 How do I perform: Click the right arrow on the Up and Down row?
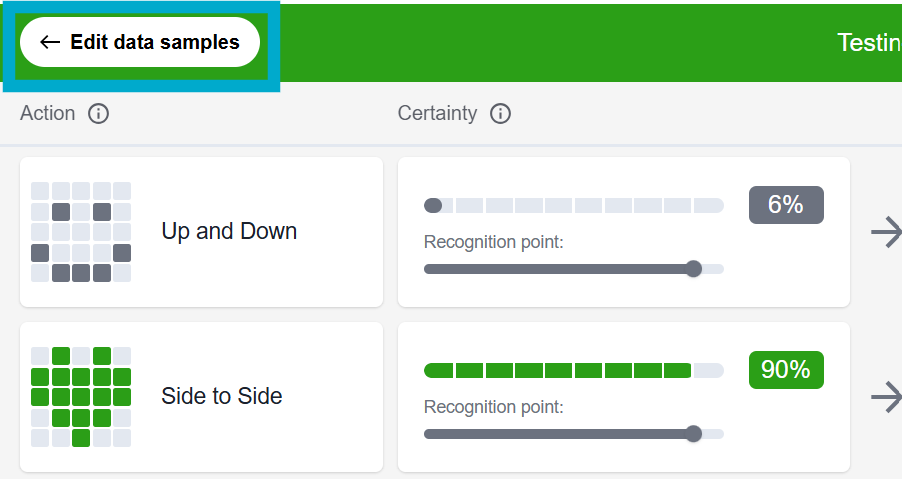[x=886, y=232]
